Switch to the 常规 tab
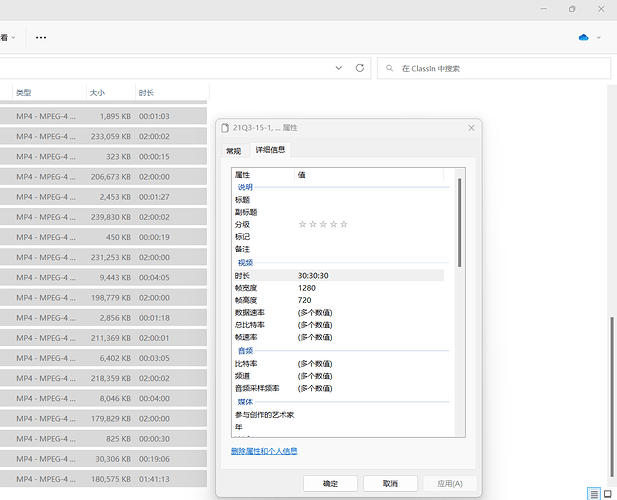The width and height of the screenshot is (617, 500). tap(233, 150)
